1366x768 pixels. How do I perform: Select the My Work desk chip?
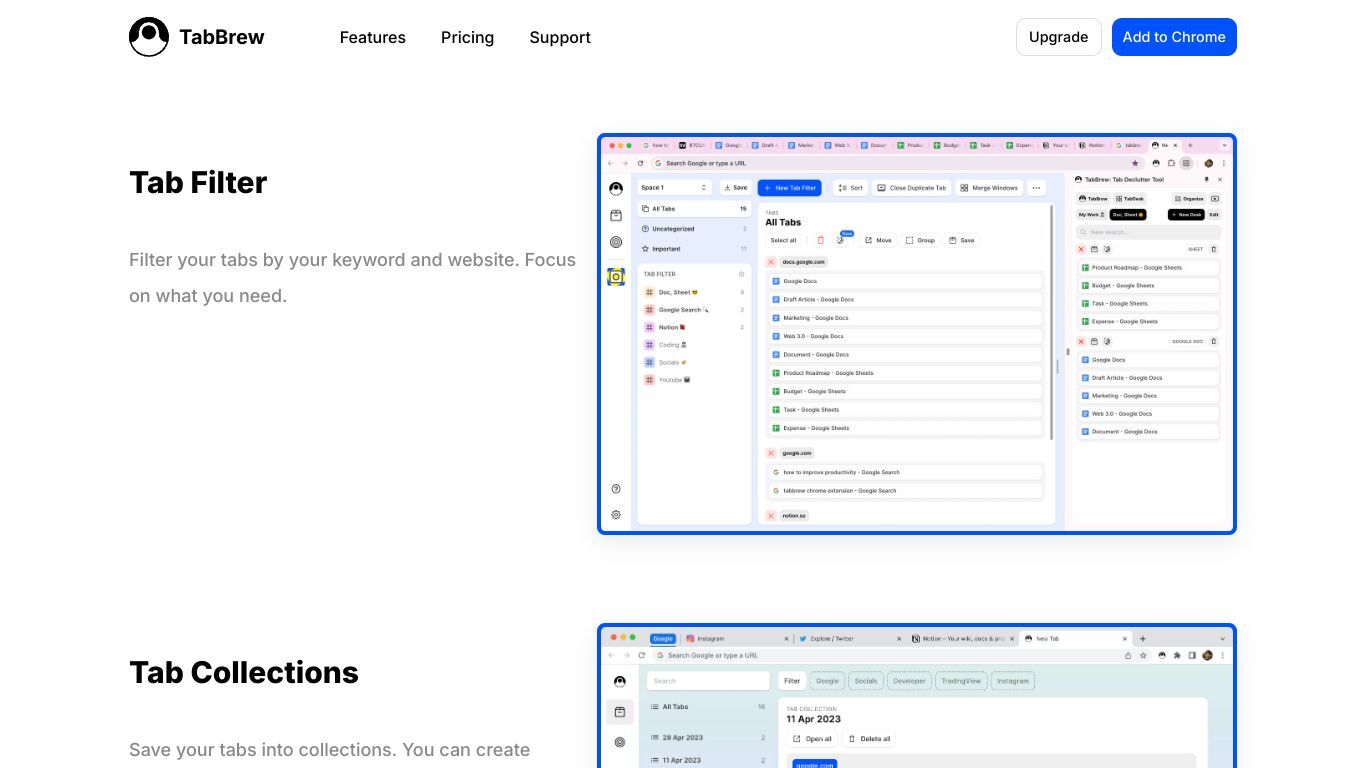click(1091, 215)
